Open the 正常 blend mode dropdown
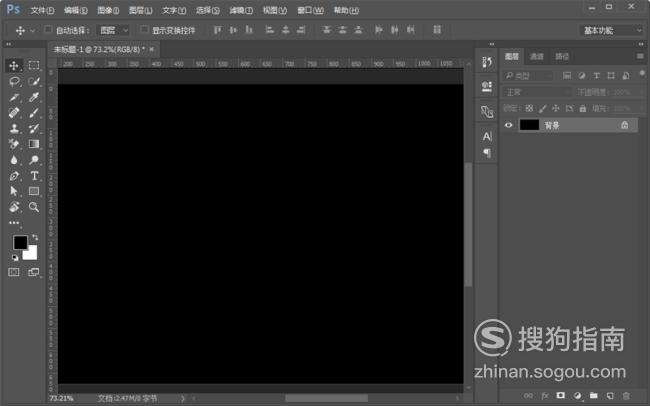 pyautogui.click(x=537, y=92)
